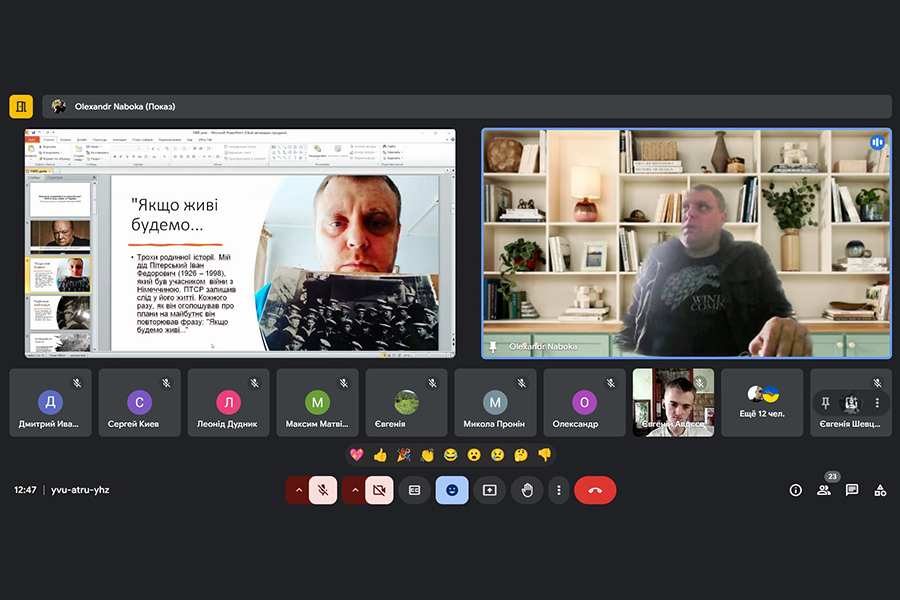900x600 pixels.
Task: Click the meeting code yvu-atru-yhz
Action: (x=80, y=490)
